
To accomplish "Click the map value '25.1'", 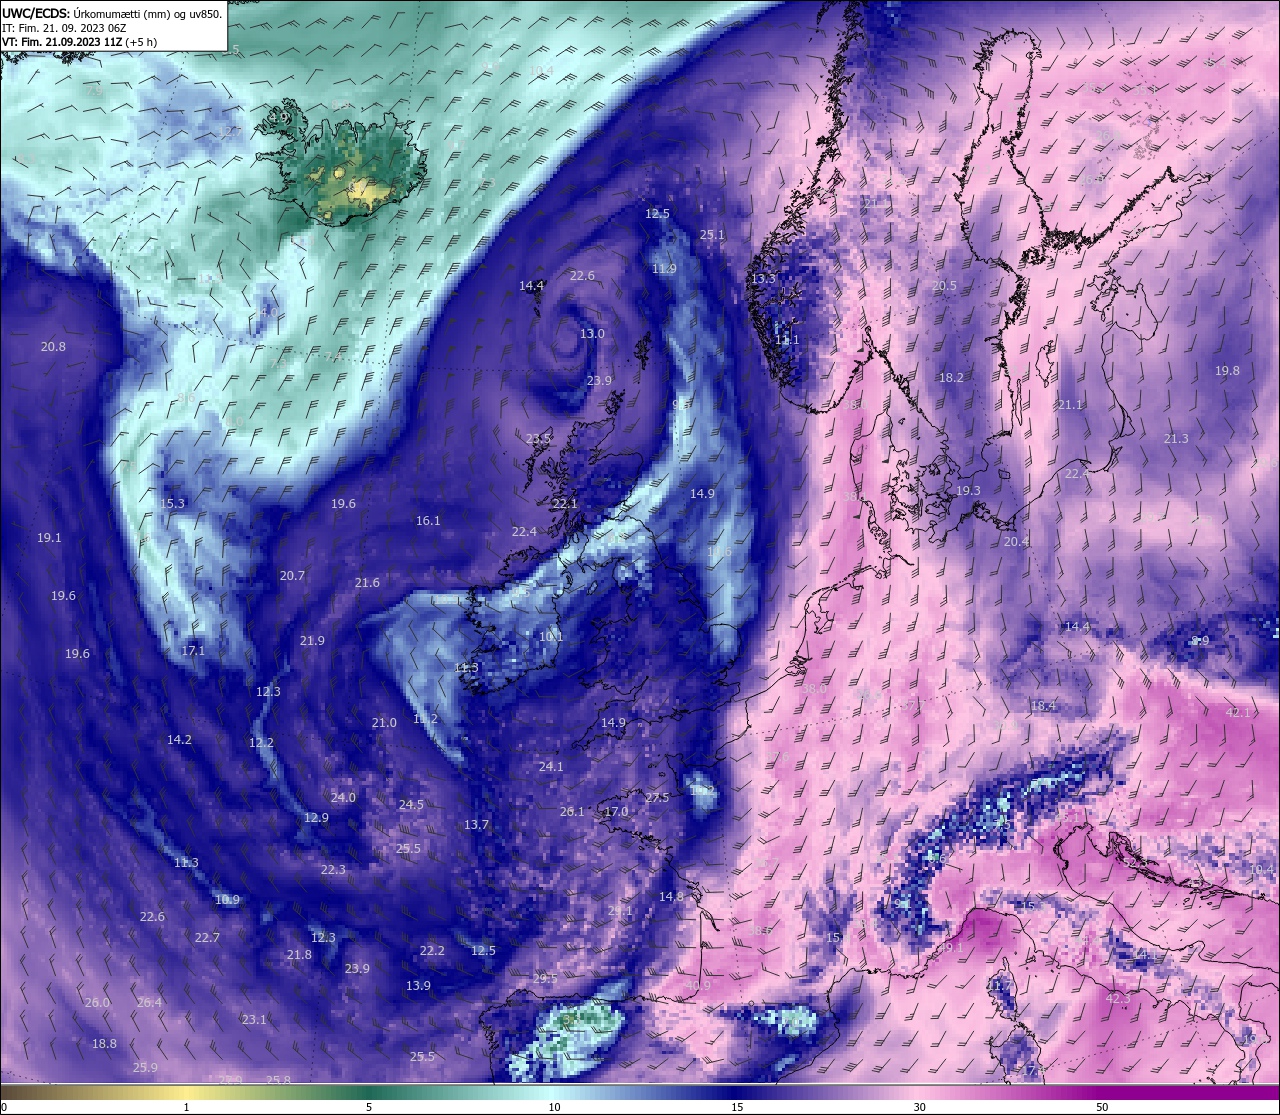I will tap(712, 235).
